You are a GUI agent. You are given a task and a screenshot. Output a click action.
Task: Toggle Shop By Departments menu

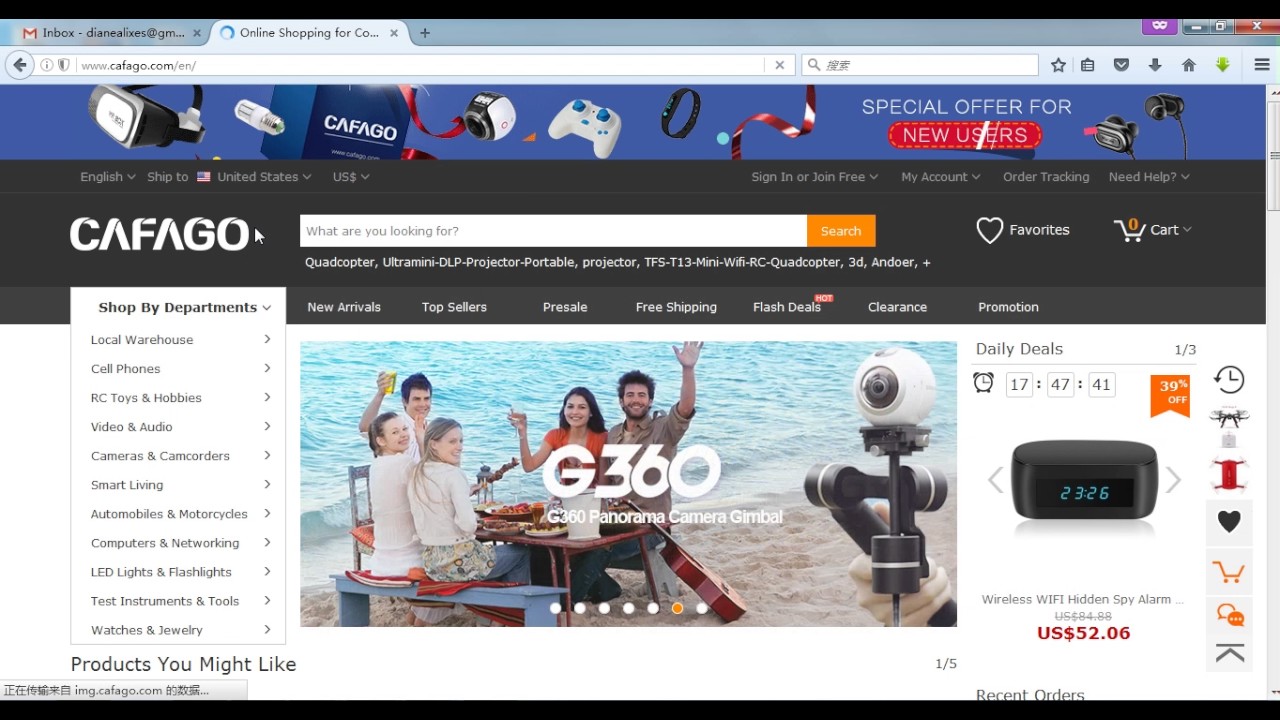pos(178,306)
